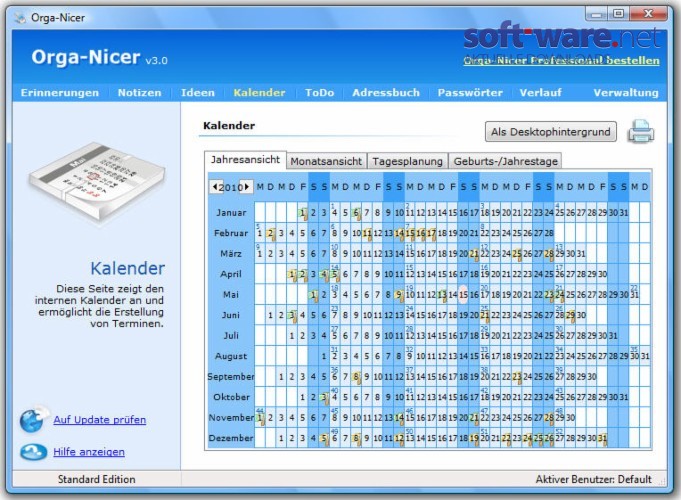
Task: Select November 1 marked day
Action: (260, 418)
